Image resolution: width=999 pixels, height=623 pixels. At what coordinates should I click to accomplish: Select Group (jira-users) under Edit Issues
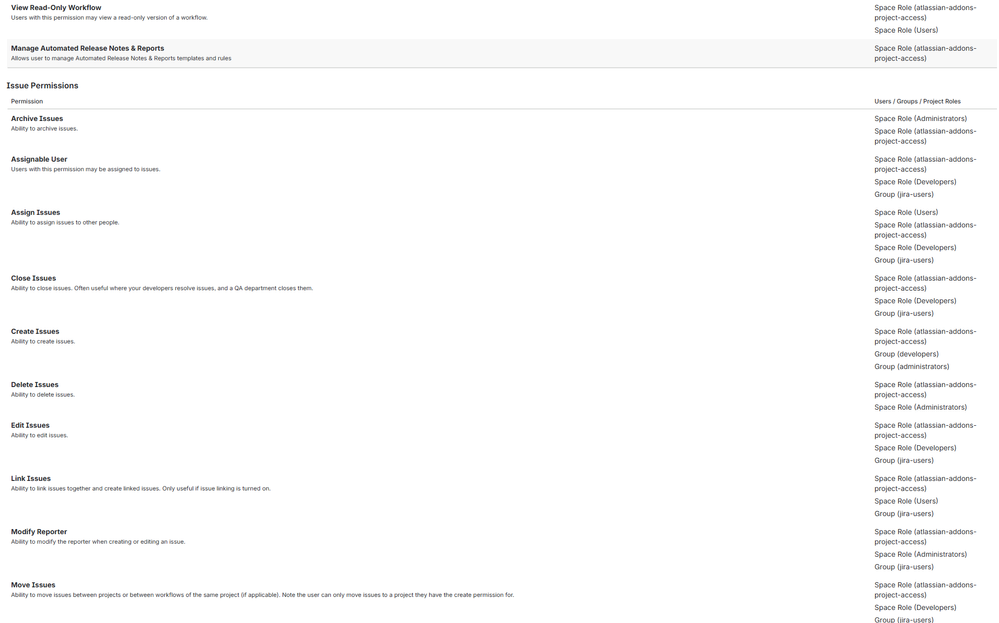[904, 458]
